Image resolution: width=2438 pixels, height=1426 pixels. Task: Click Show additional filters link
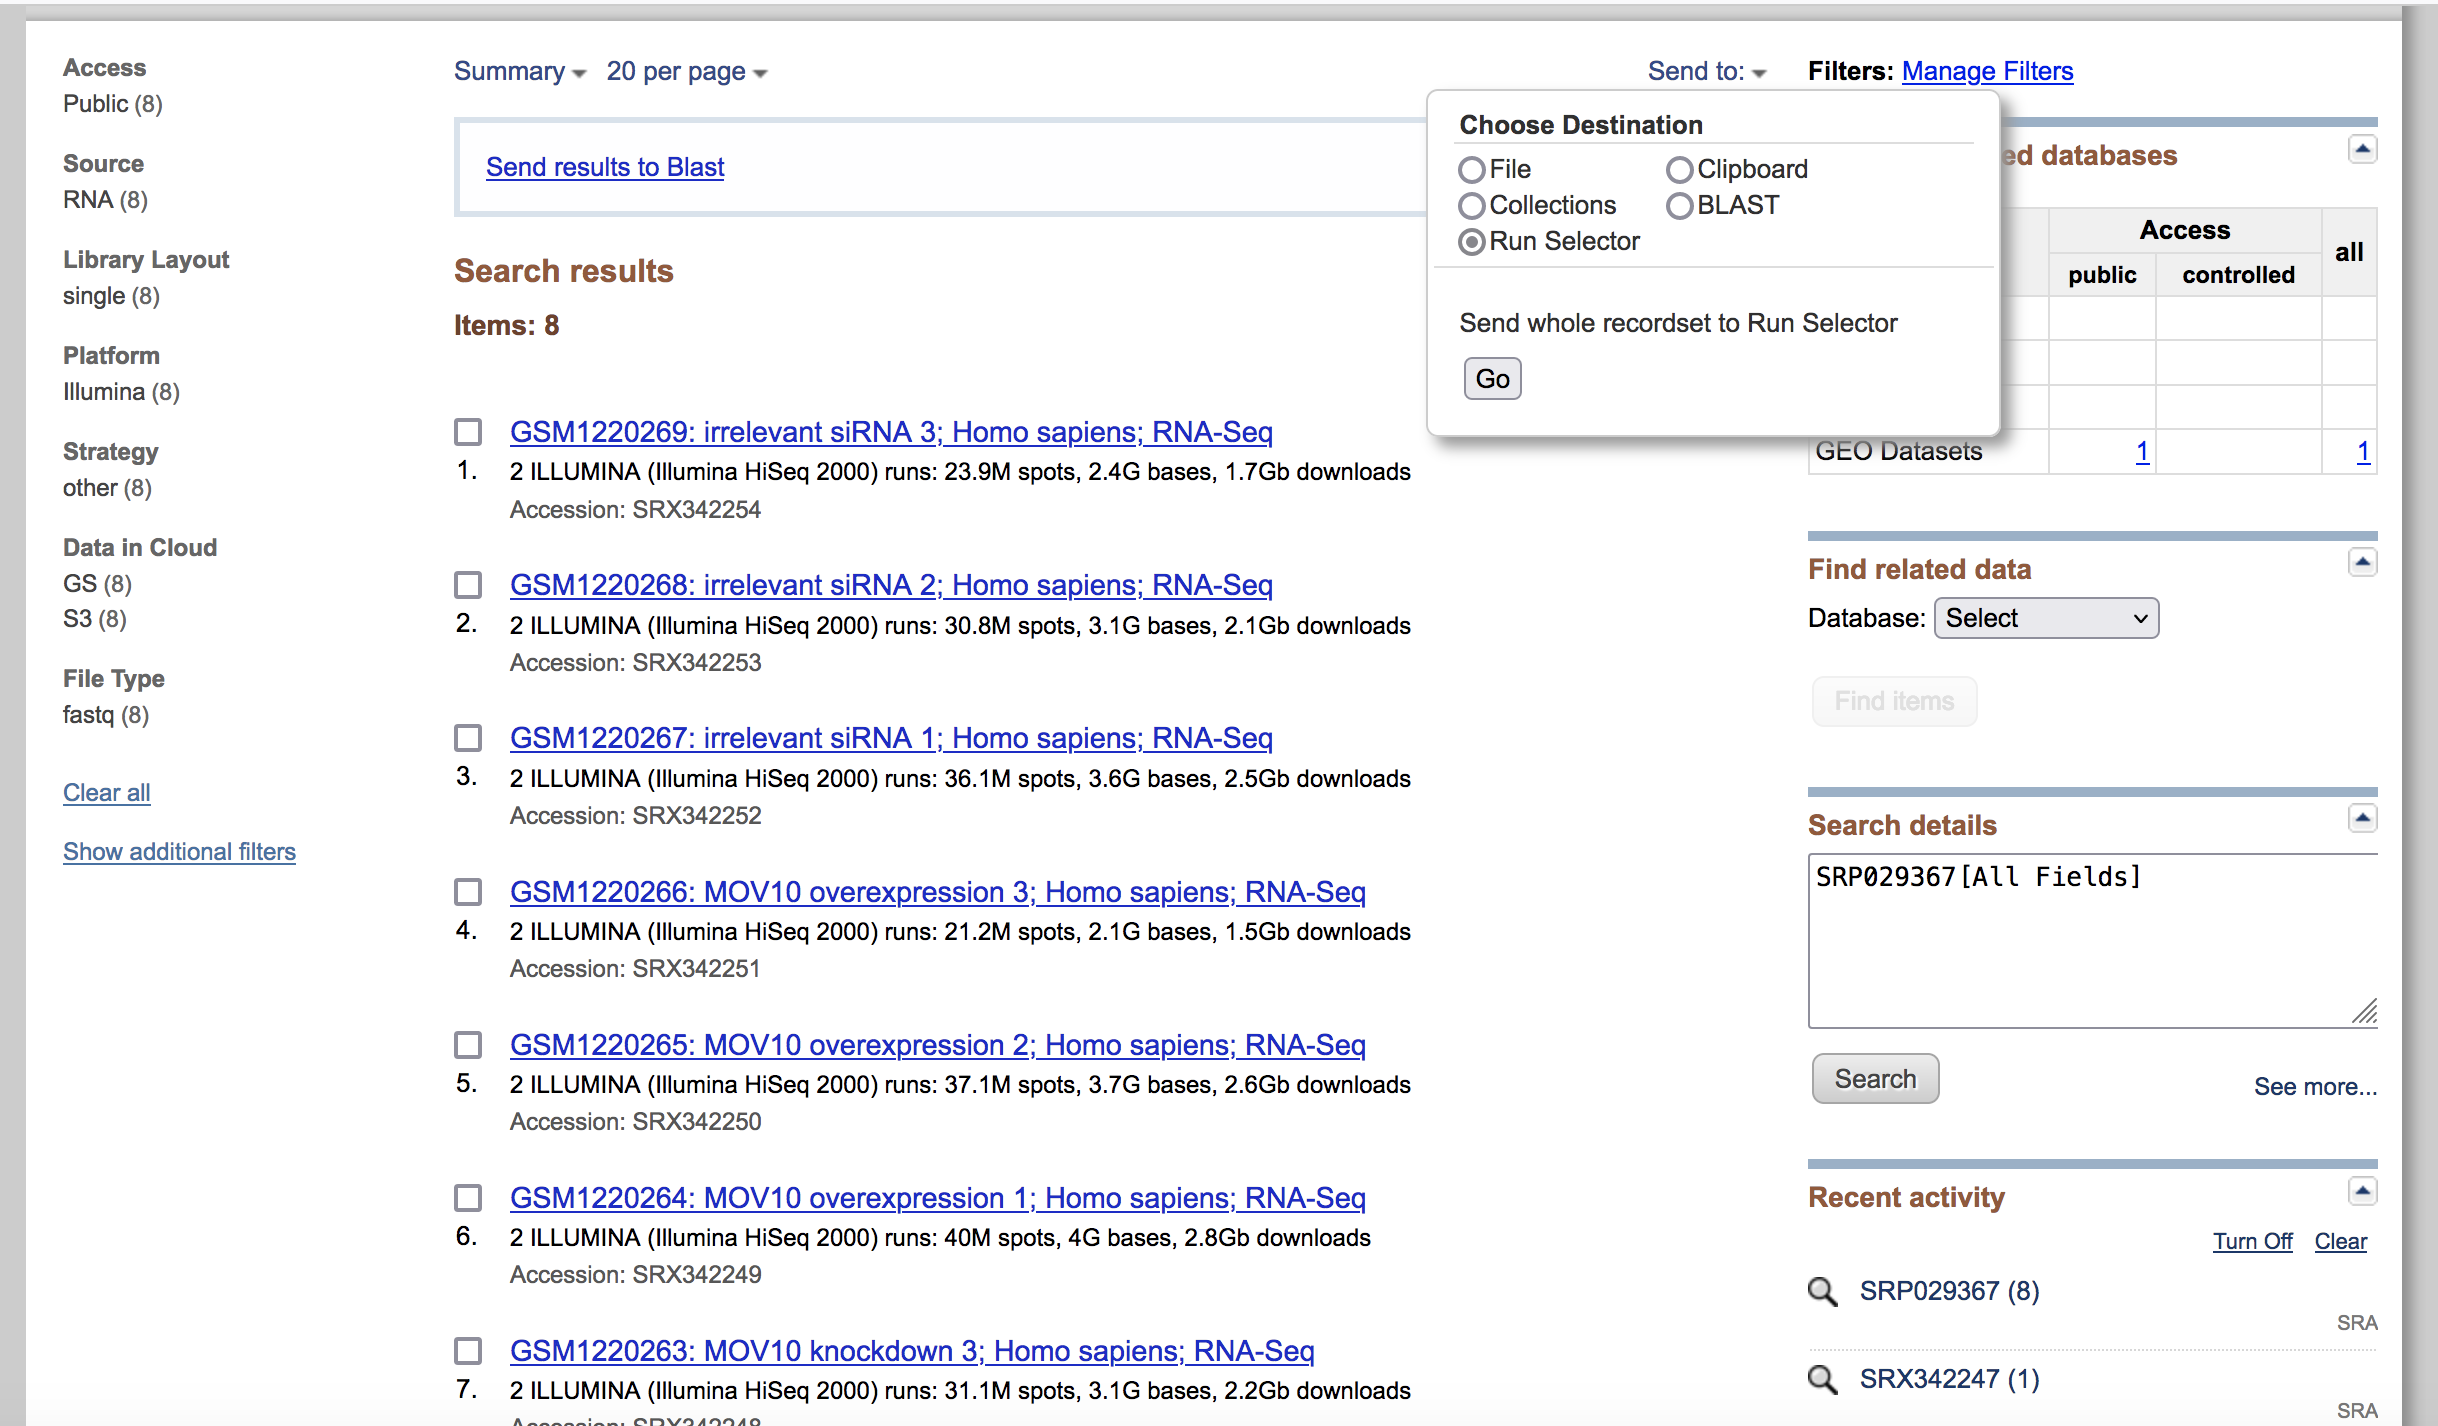(179, 851)
